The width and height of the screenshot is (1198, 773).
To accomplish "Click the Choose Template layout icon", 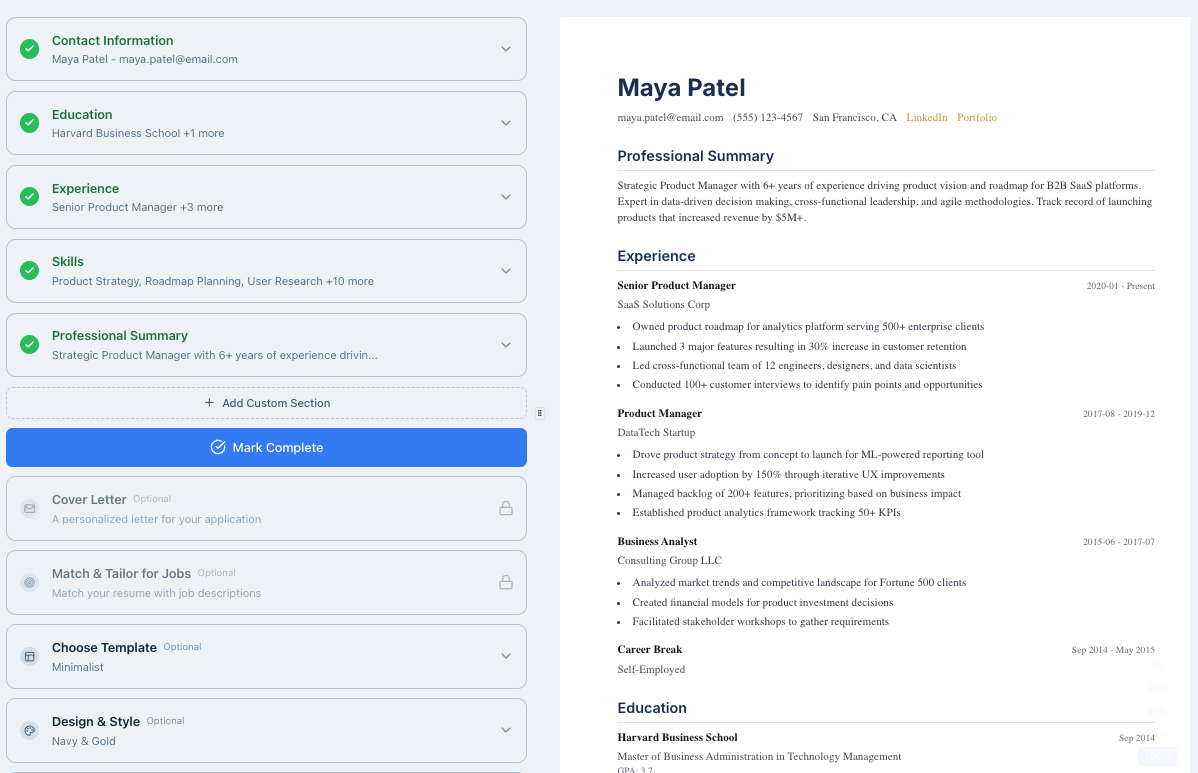I will (x=30, y=657).
